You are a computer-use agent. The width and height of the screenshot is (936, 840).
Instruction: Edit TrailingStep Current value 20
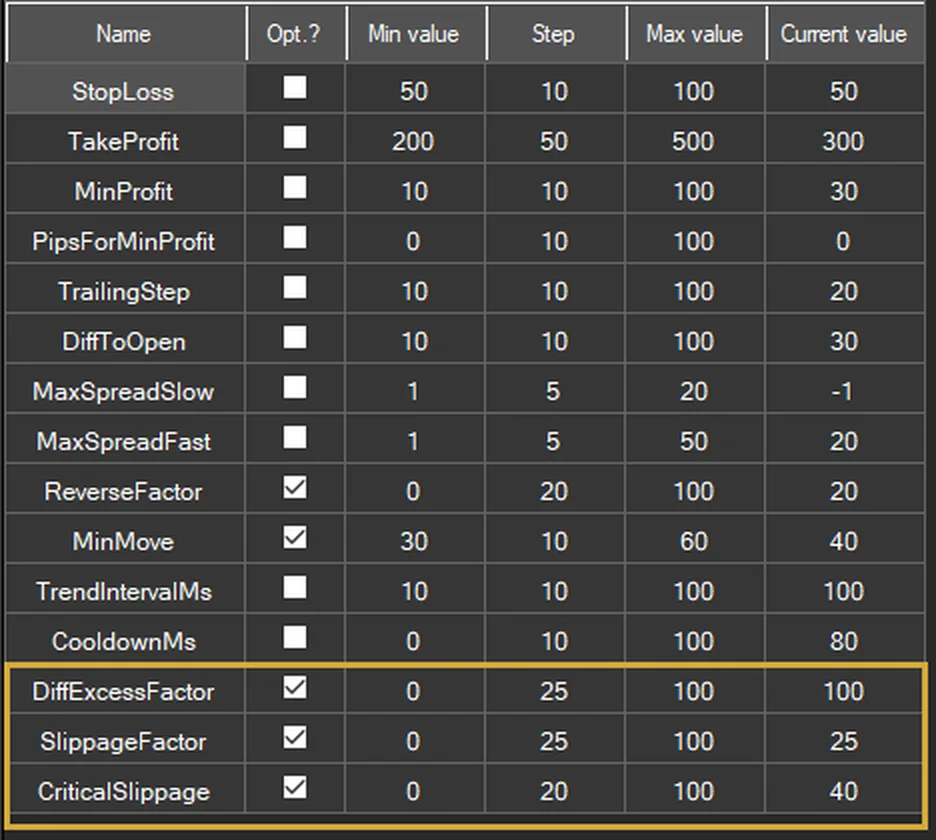point(845,290)
